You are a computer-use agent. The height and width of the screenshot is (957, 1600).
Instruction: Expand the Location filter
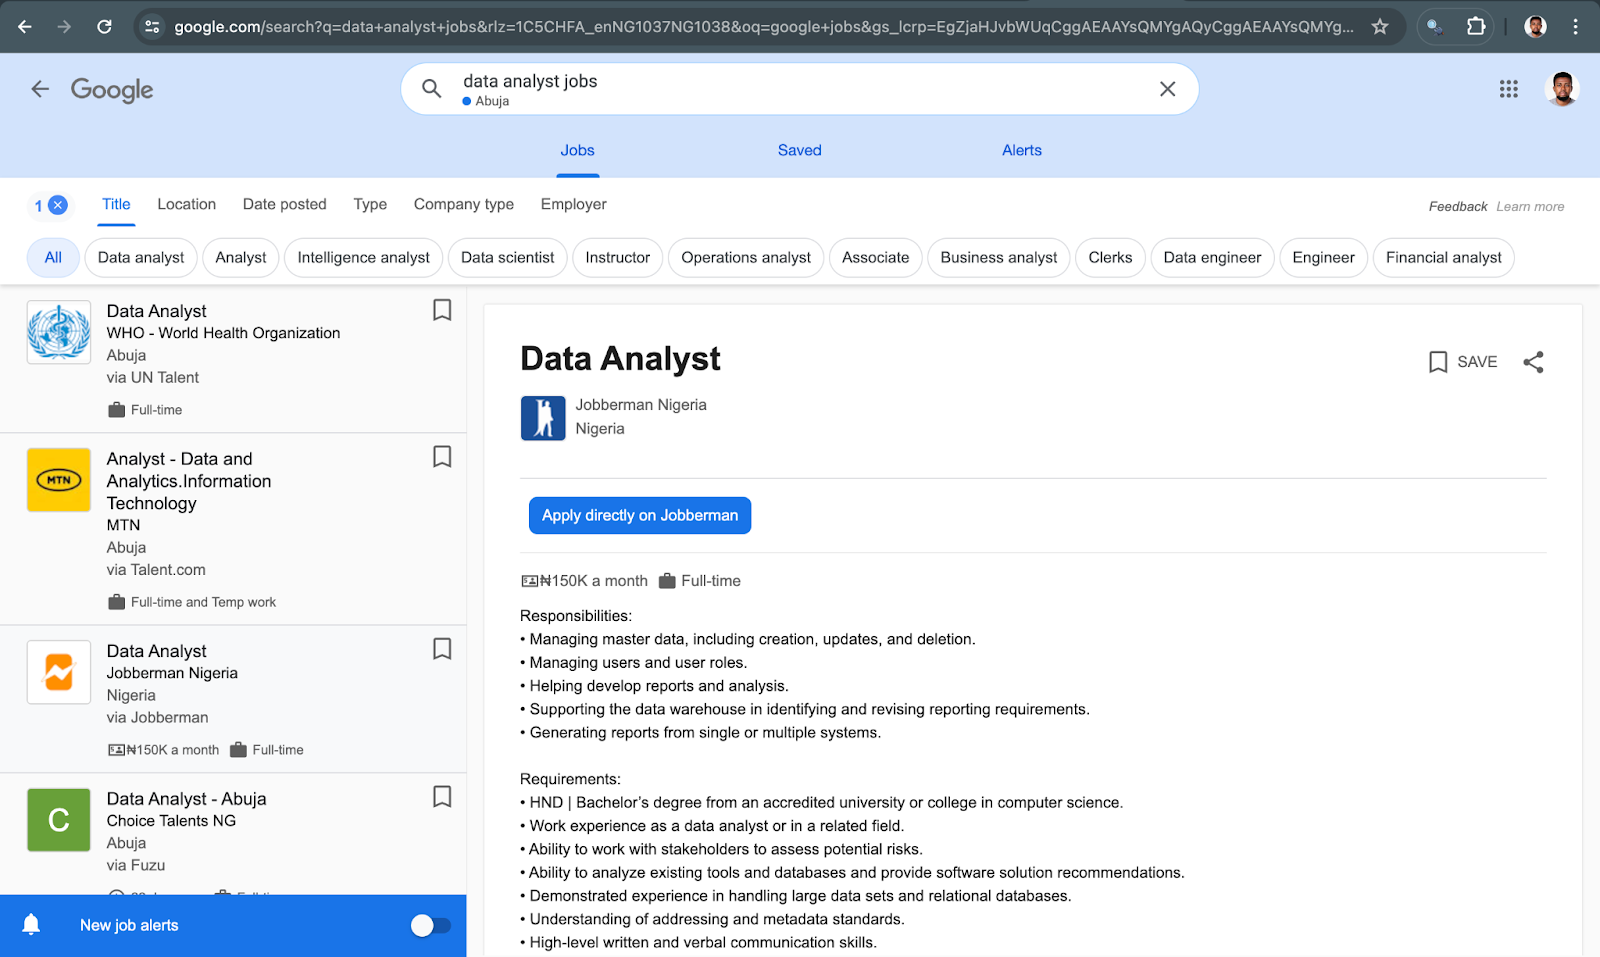pos(186,204)
